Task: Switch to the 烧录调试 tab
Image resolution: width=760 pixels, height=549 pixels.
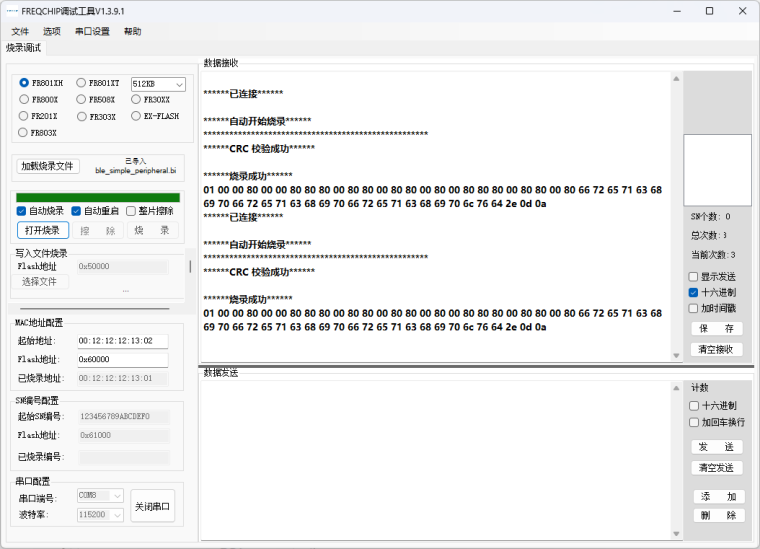Action: (24, 48)
